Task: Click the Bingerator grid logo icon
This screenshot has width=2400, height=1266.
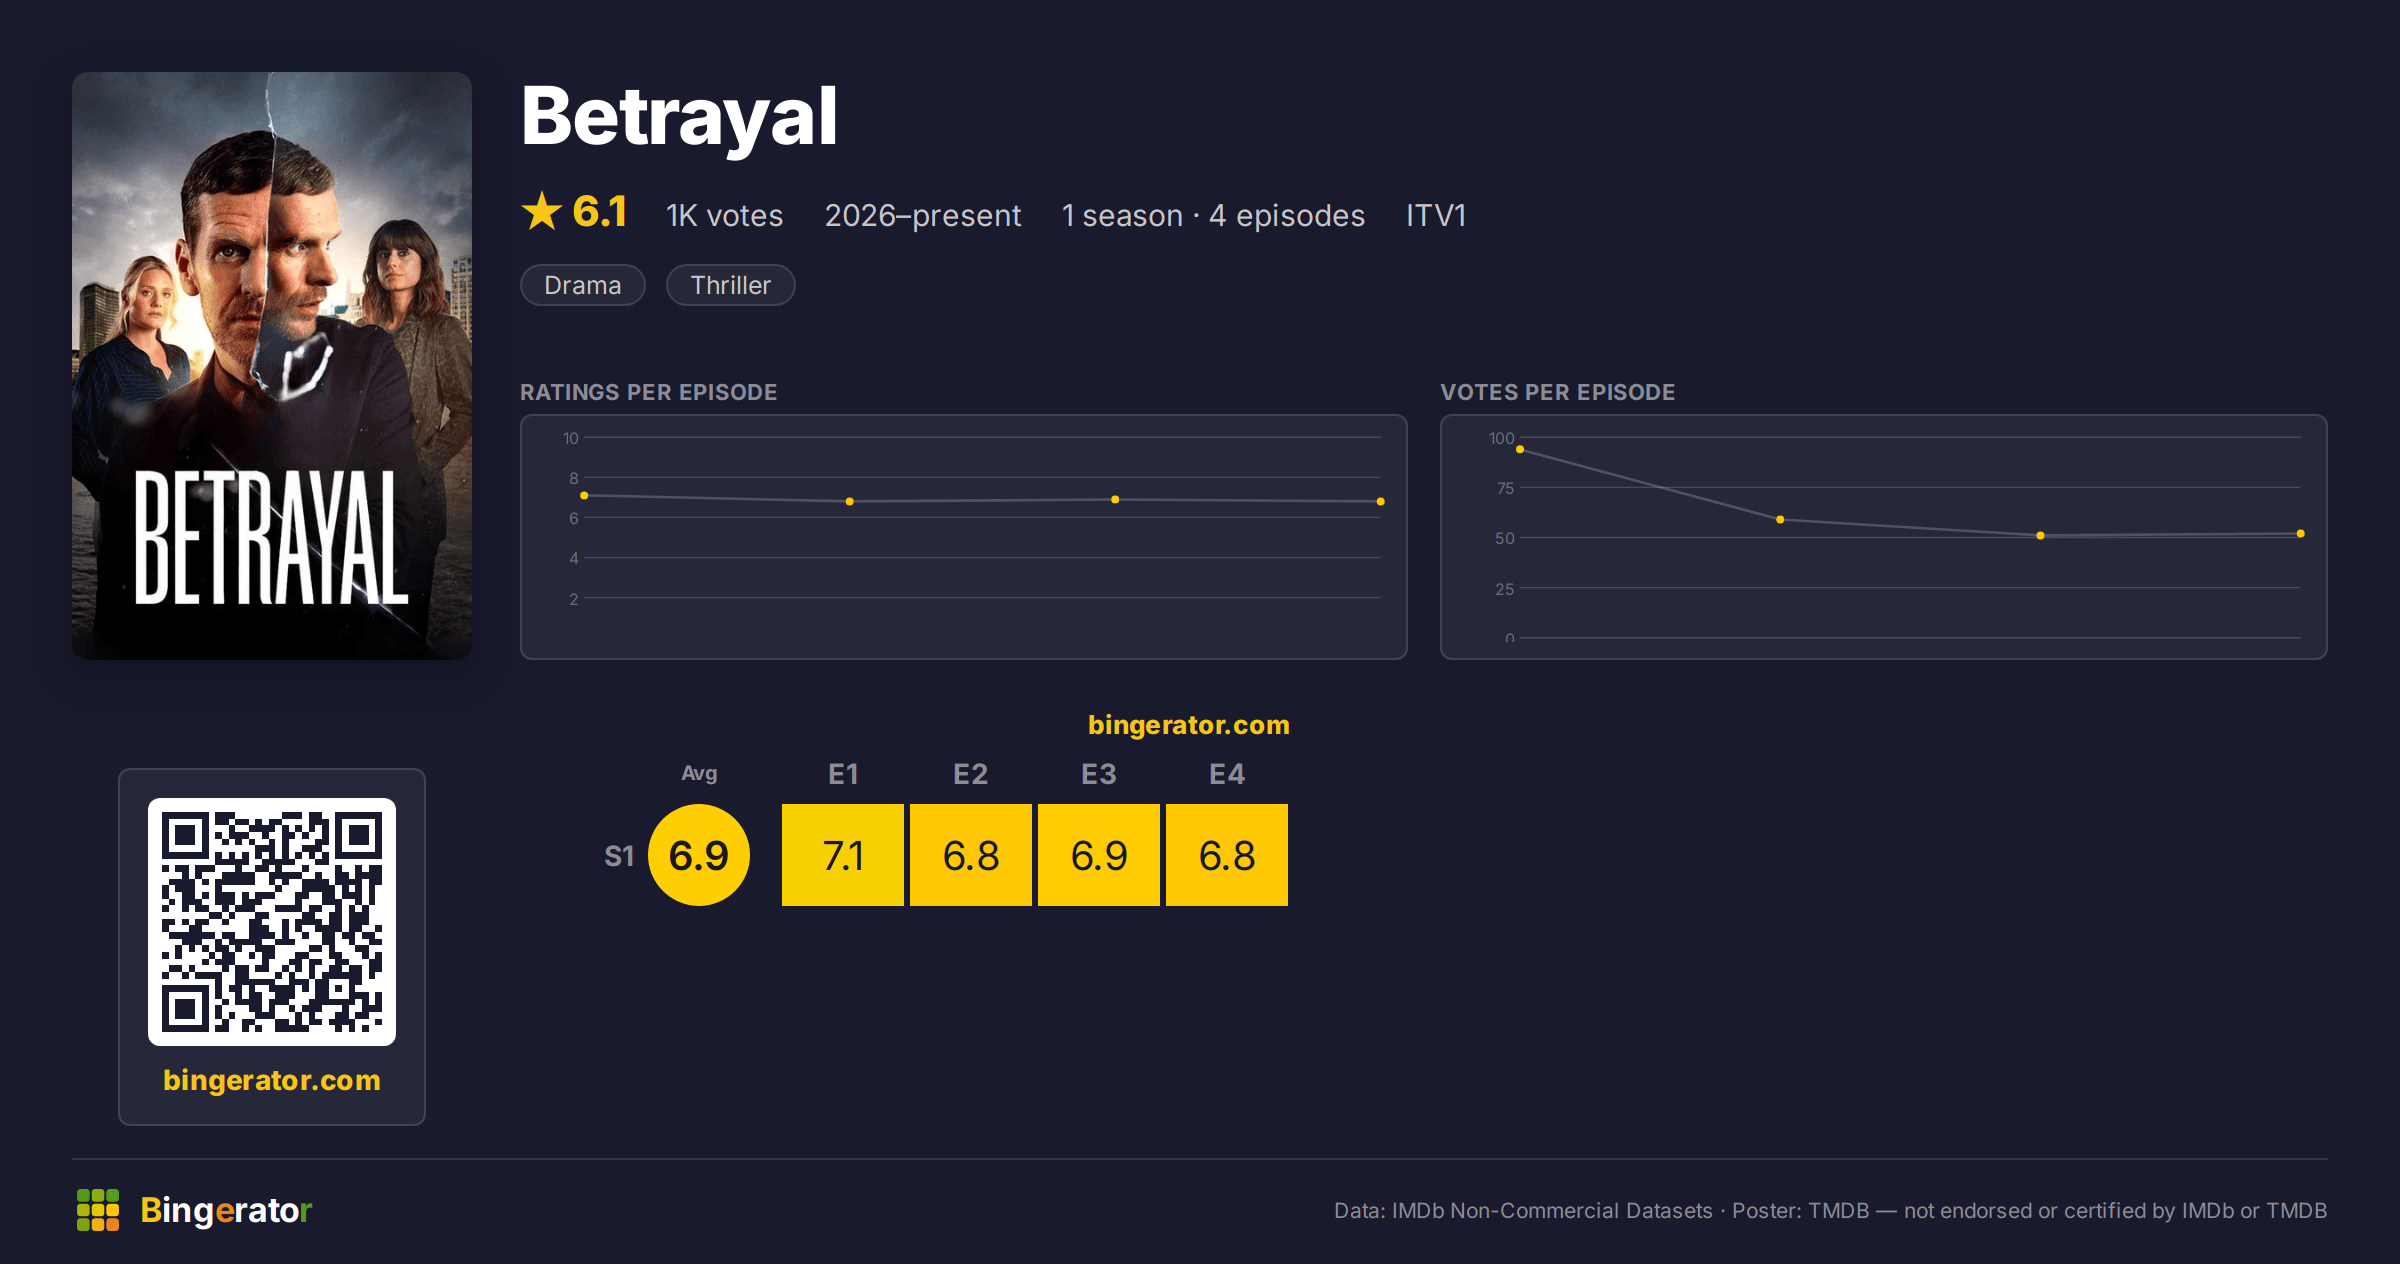Action: pyautogui.click(x=98, y=1210)
